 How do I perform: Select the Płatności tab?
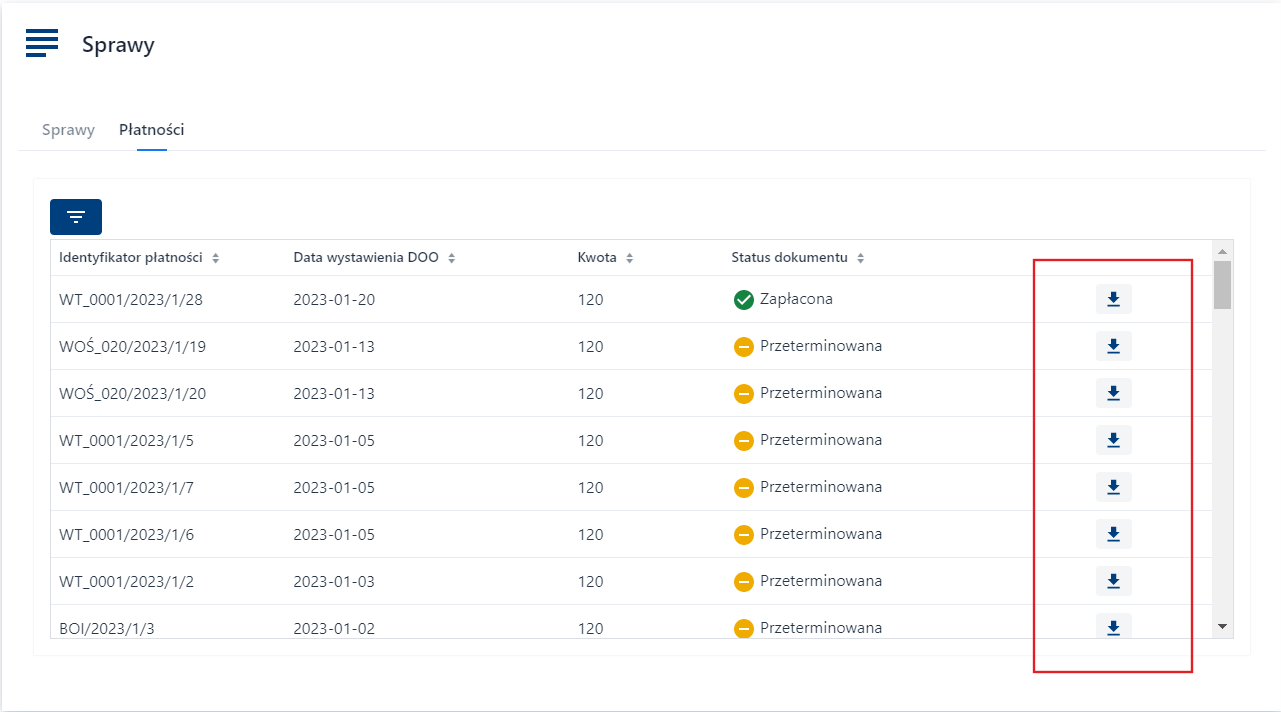(151, 130)
